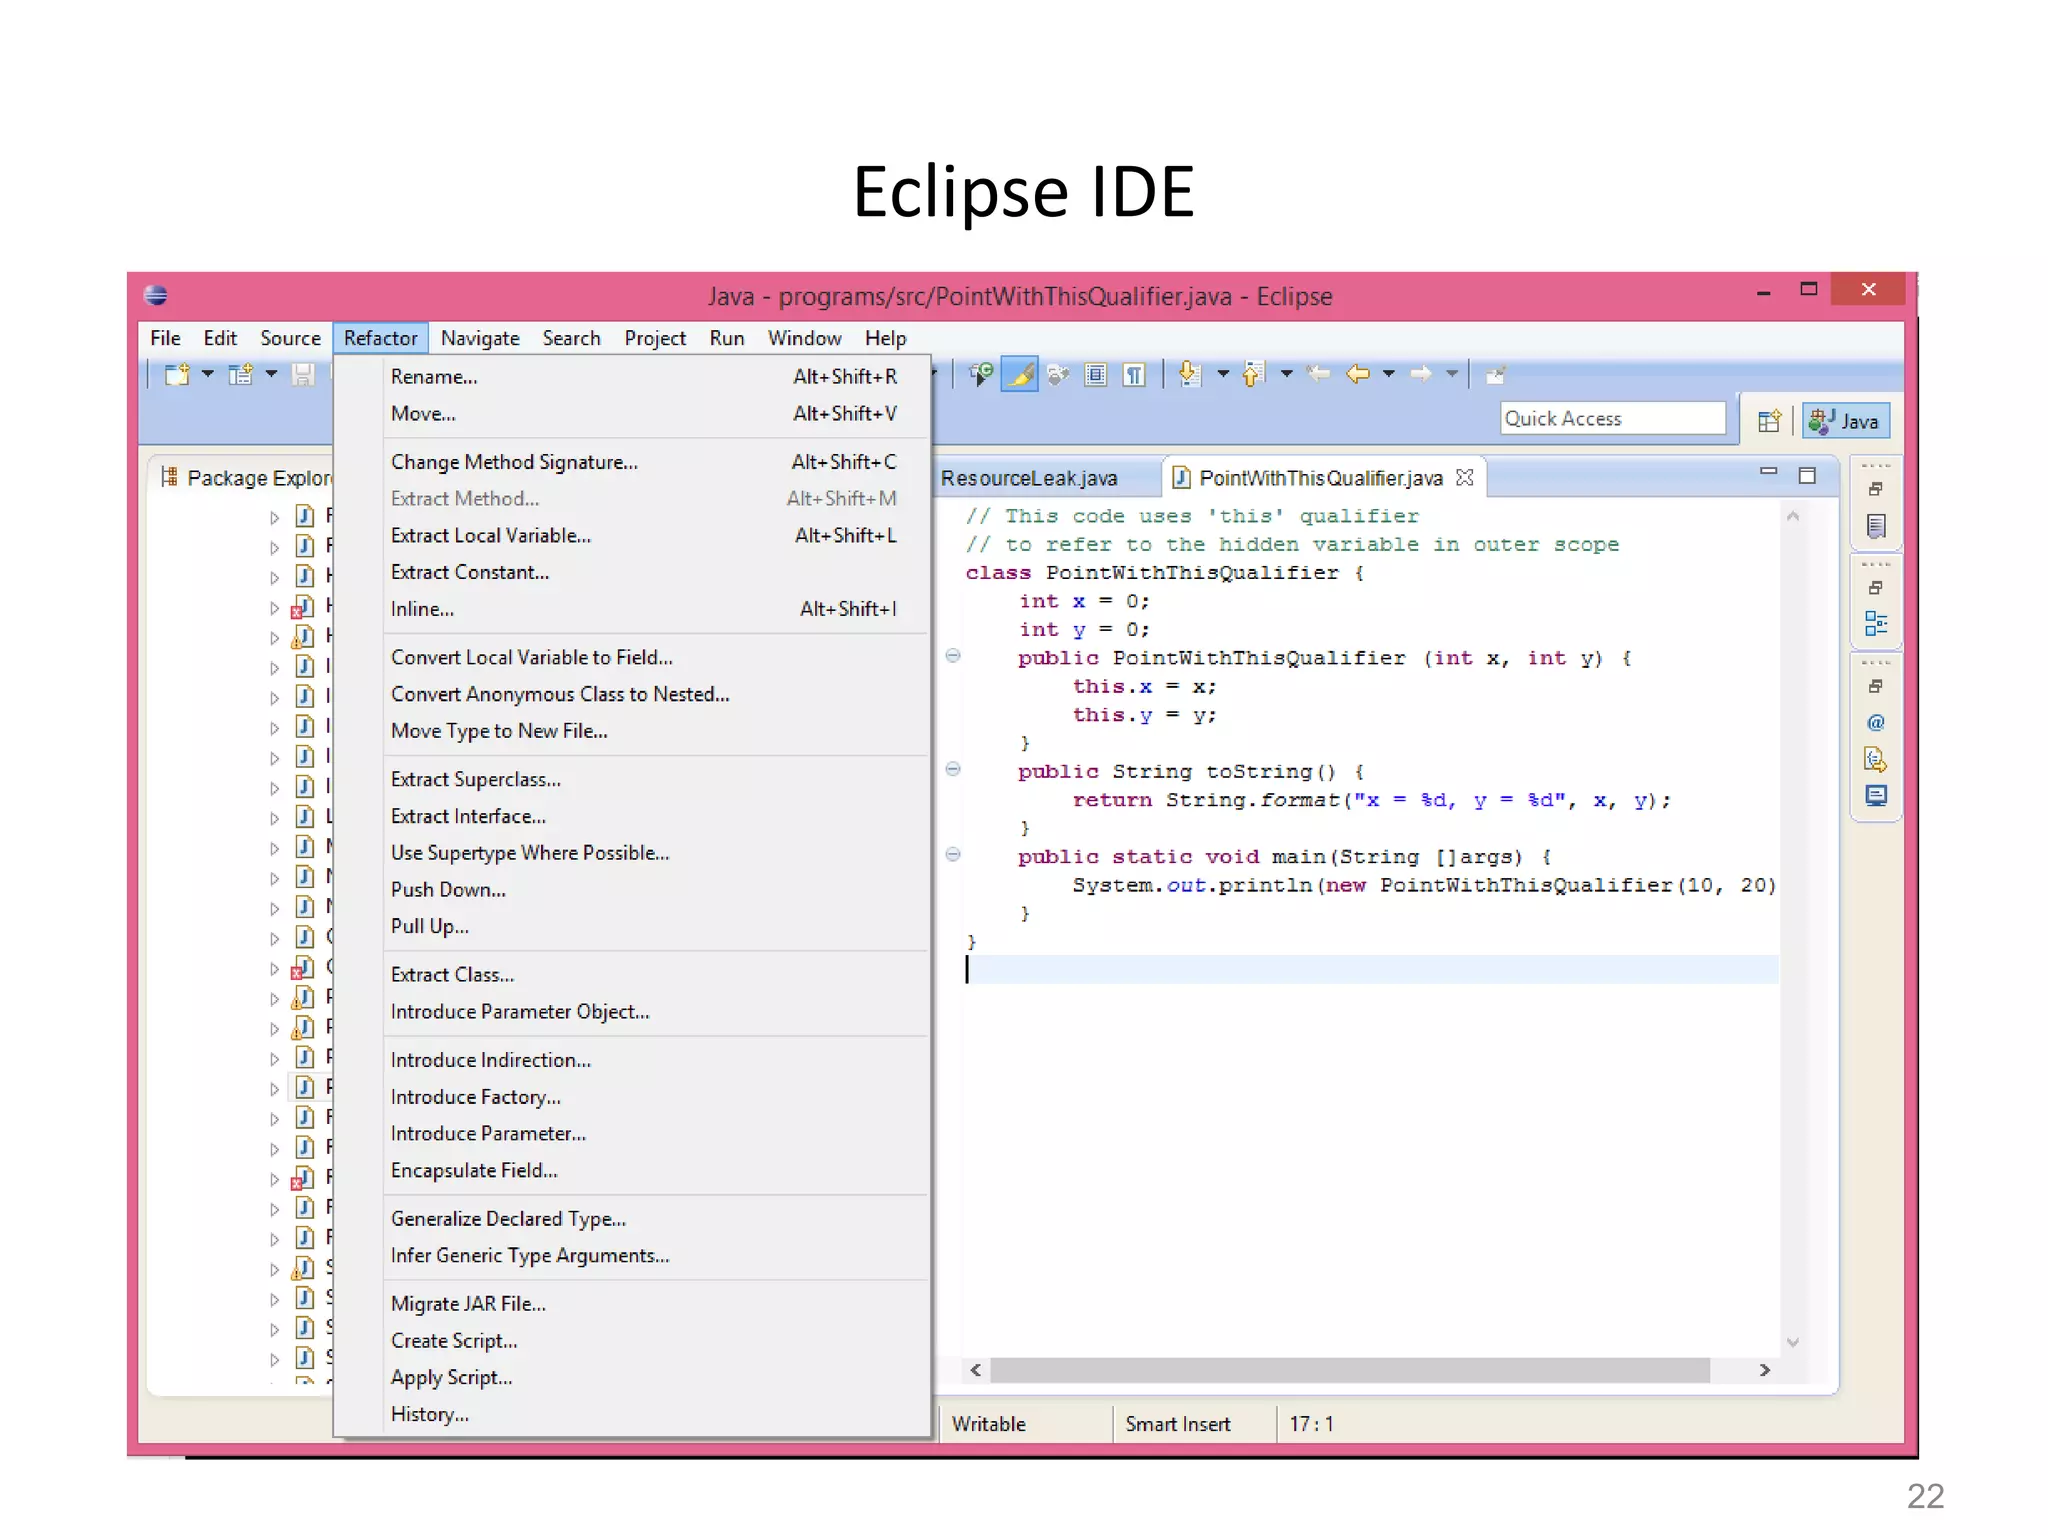Click the editor horizontal scrollbar thumb

1349,1370
